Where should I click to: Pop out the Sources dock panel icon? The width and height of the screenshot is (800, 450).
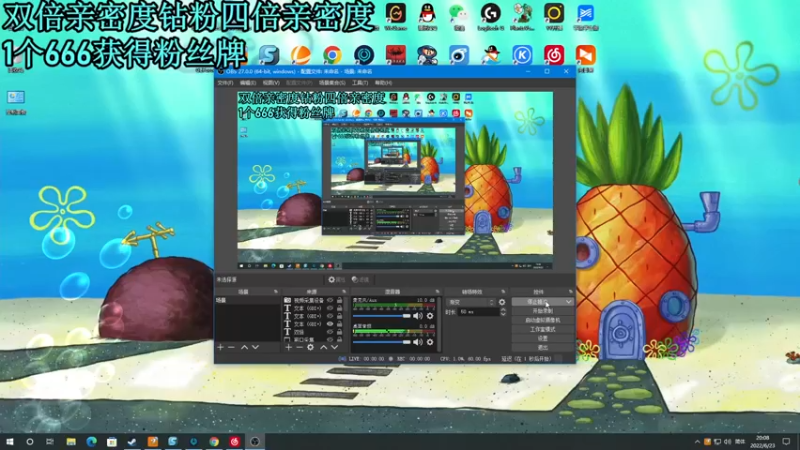344,292
